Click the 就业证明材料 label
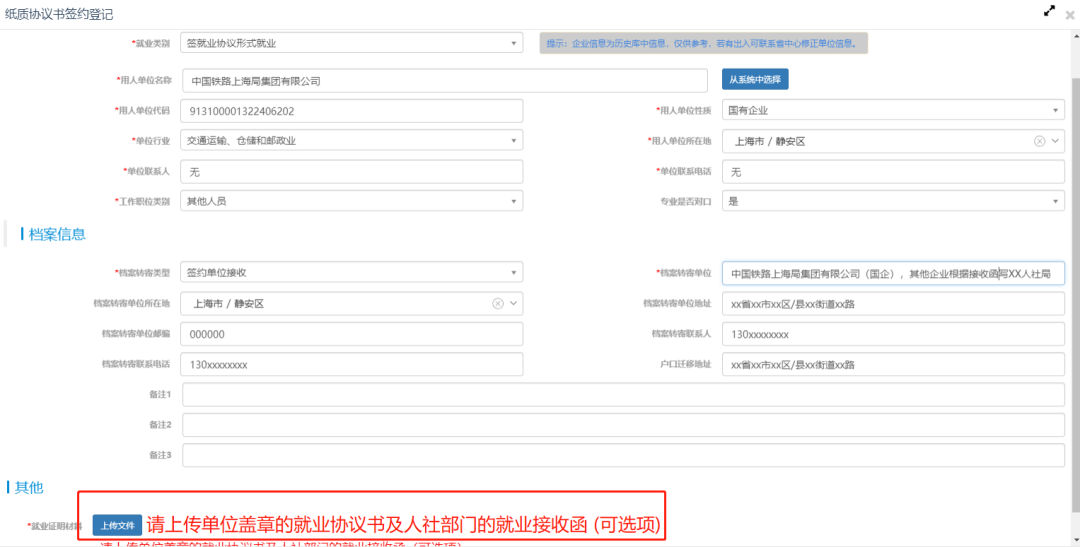This screenshot has height=547, width=1080. click(56, 526)
